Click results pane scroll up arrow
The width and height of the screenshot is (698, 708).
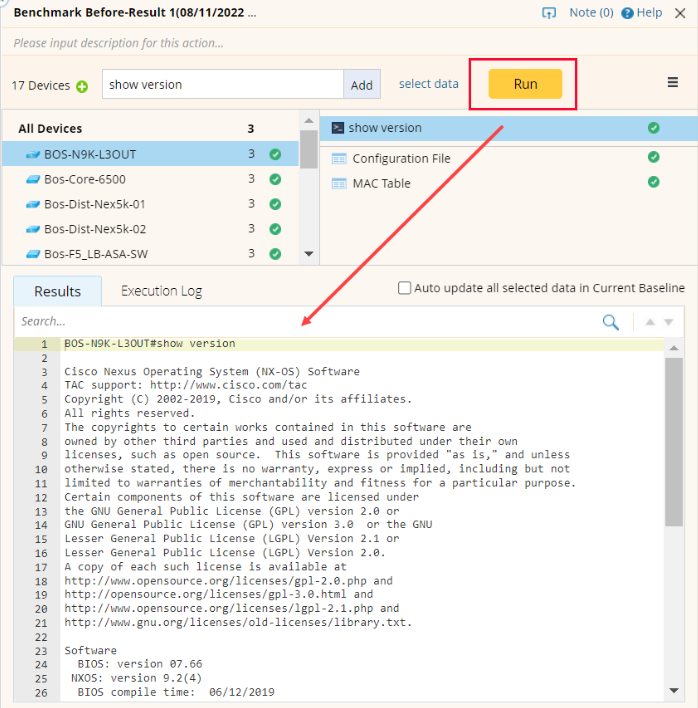(x=674, y=348)
